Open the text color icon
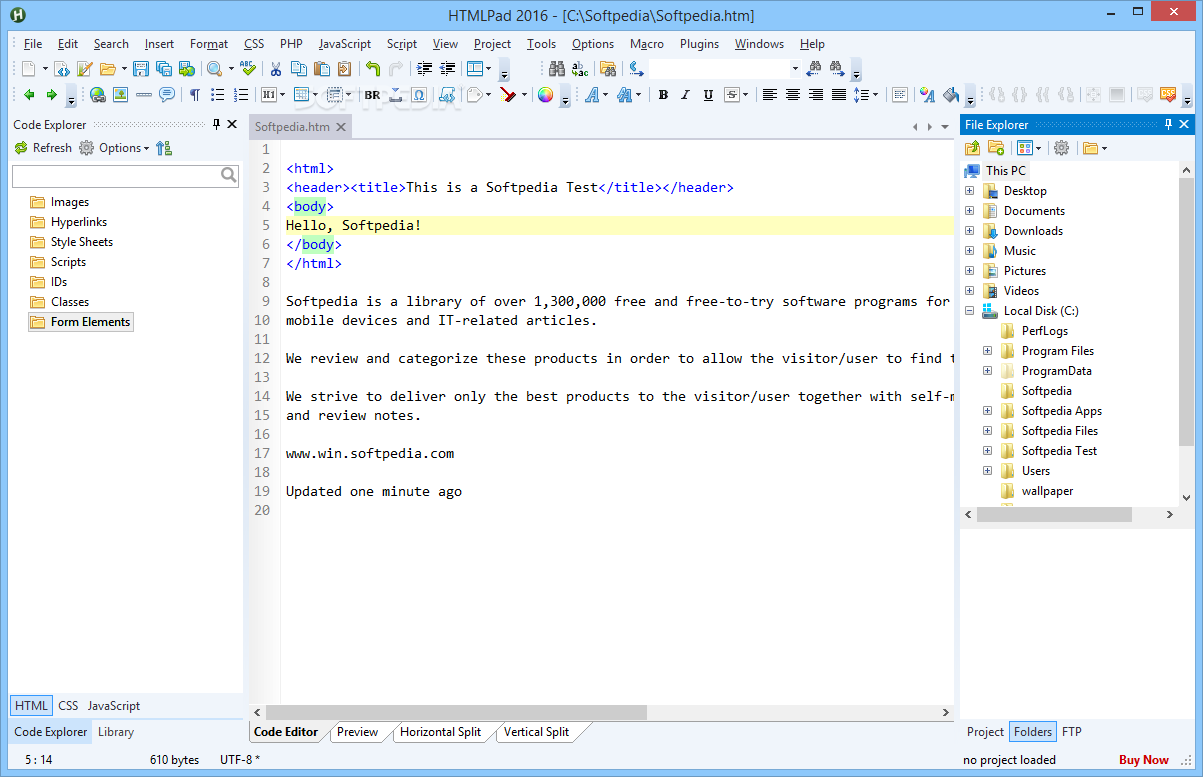Viewport: 1203px width, 777px height. [x=927, y=95]
